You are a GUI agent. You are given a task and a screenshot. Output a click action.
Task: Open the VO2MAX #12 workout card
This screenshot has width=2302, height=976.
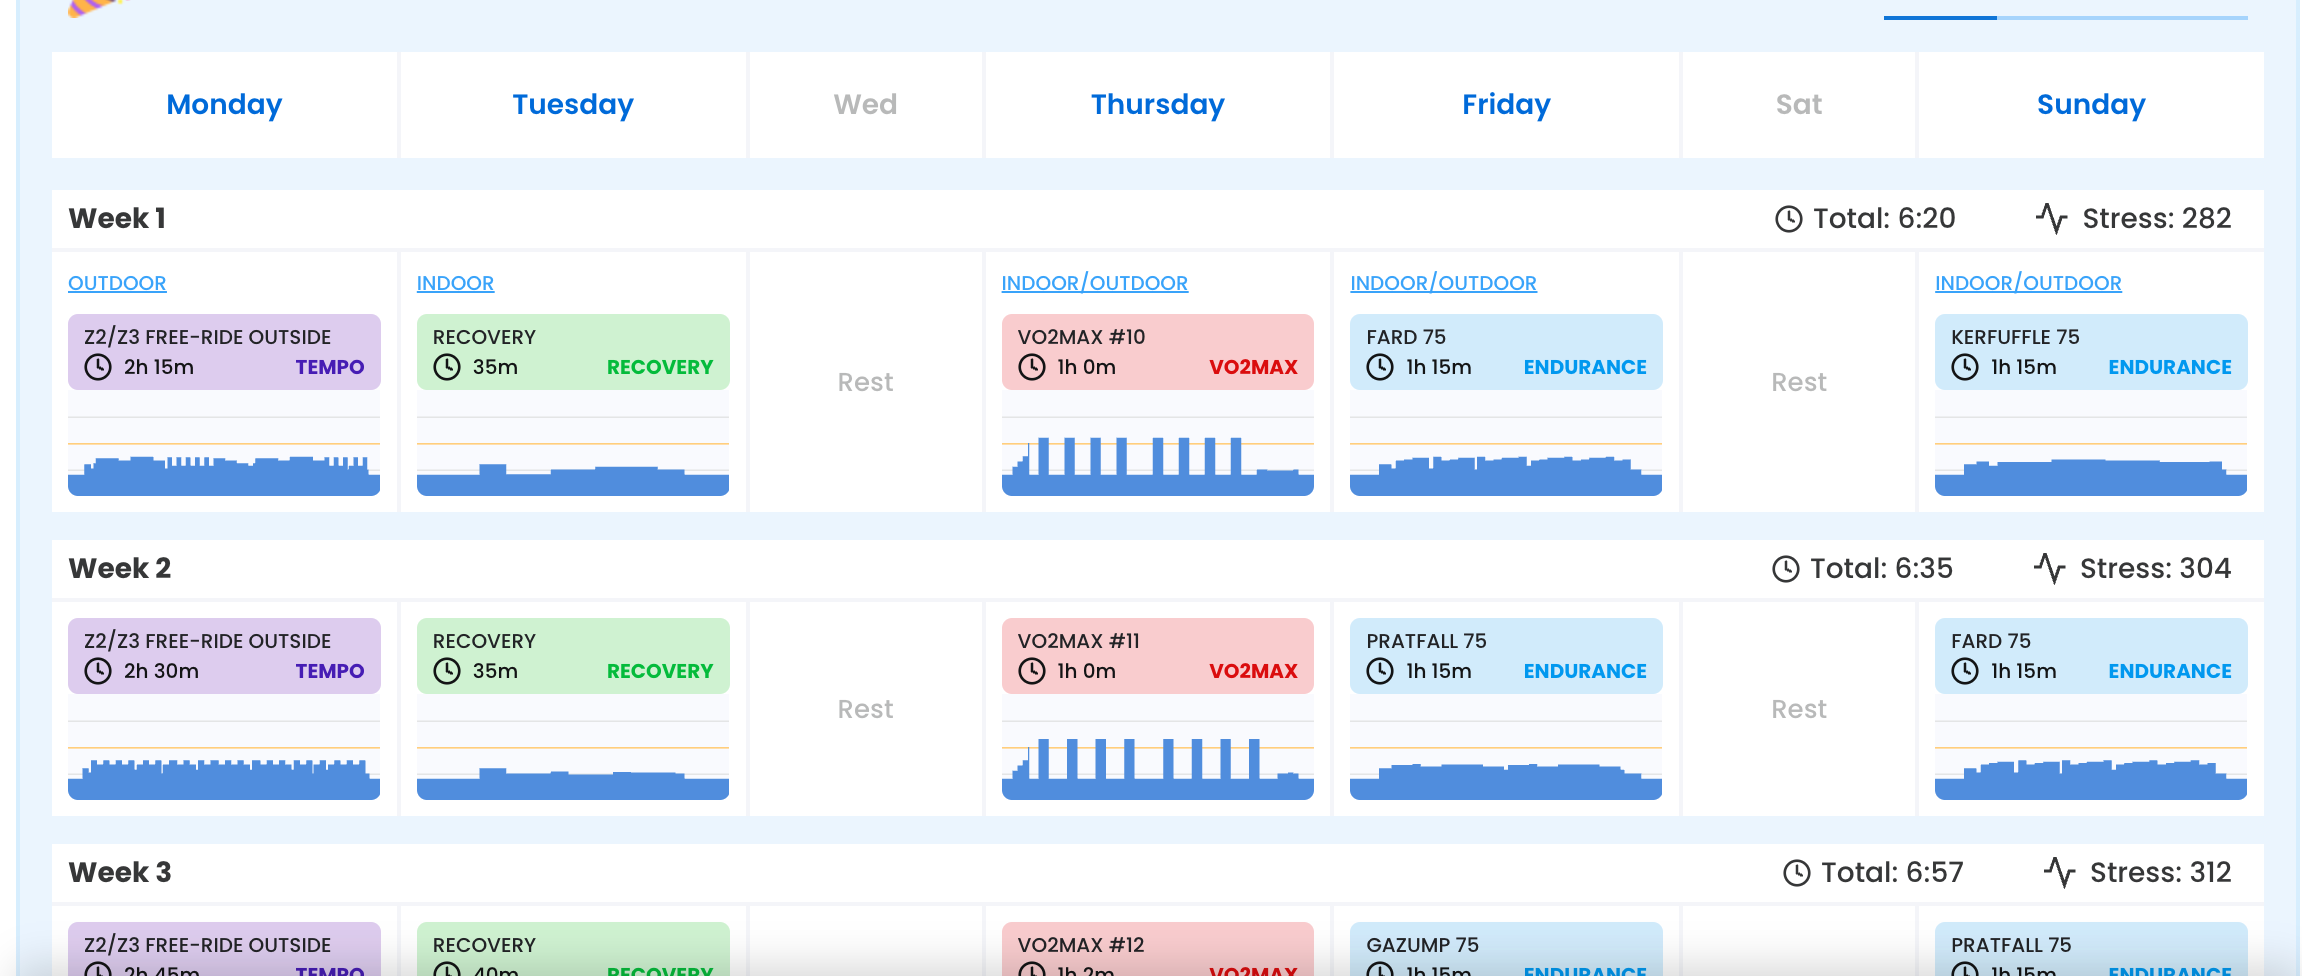point(1158,949)
